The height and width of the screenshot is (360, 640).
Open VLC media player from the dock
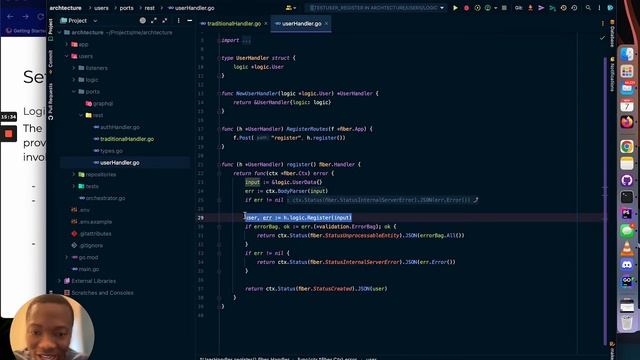point(627,248)
